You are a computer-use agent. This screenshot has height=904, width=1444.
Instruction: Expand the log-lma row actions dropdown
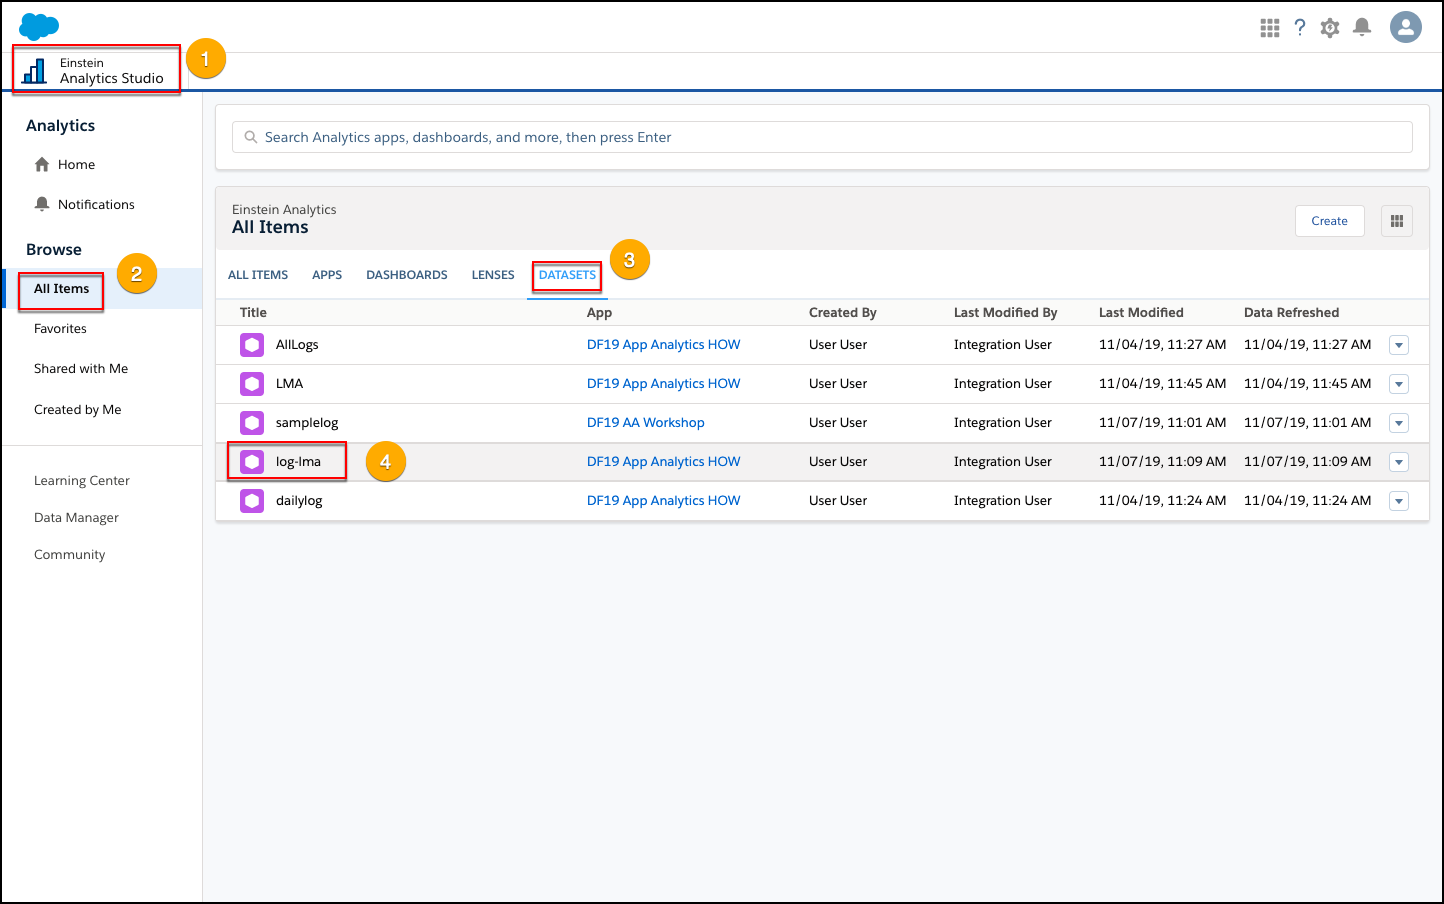[x=1399, y=462]
